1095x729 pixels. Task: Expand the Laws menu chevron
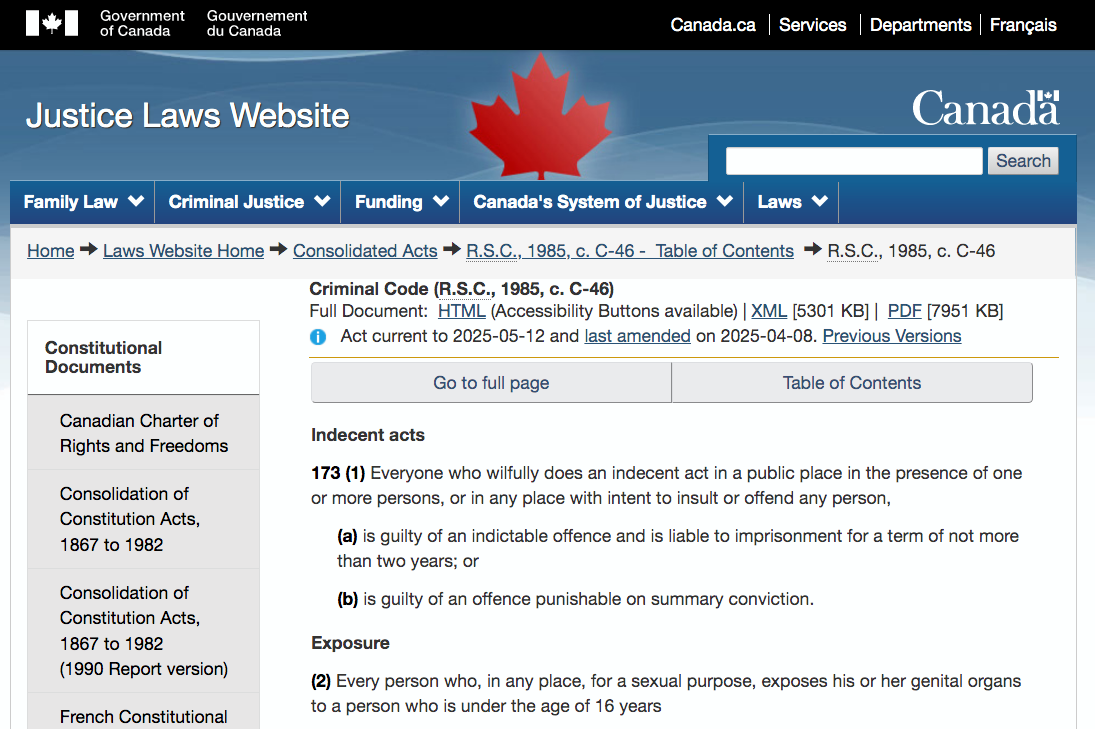coord(820,201)
